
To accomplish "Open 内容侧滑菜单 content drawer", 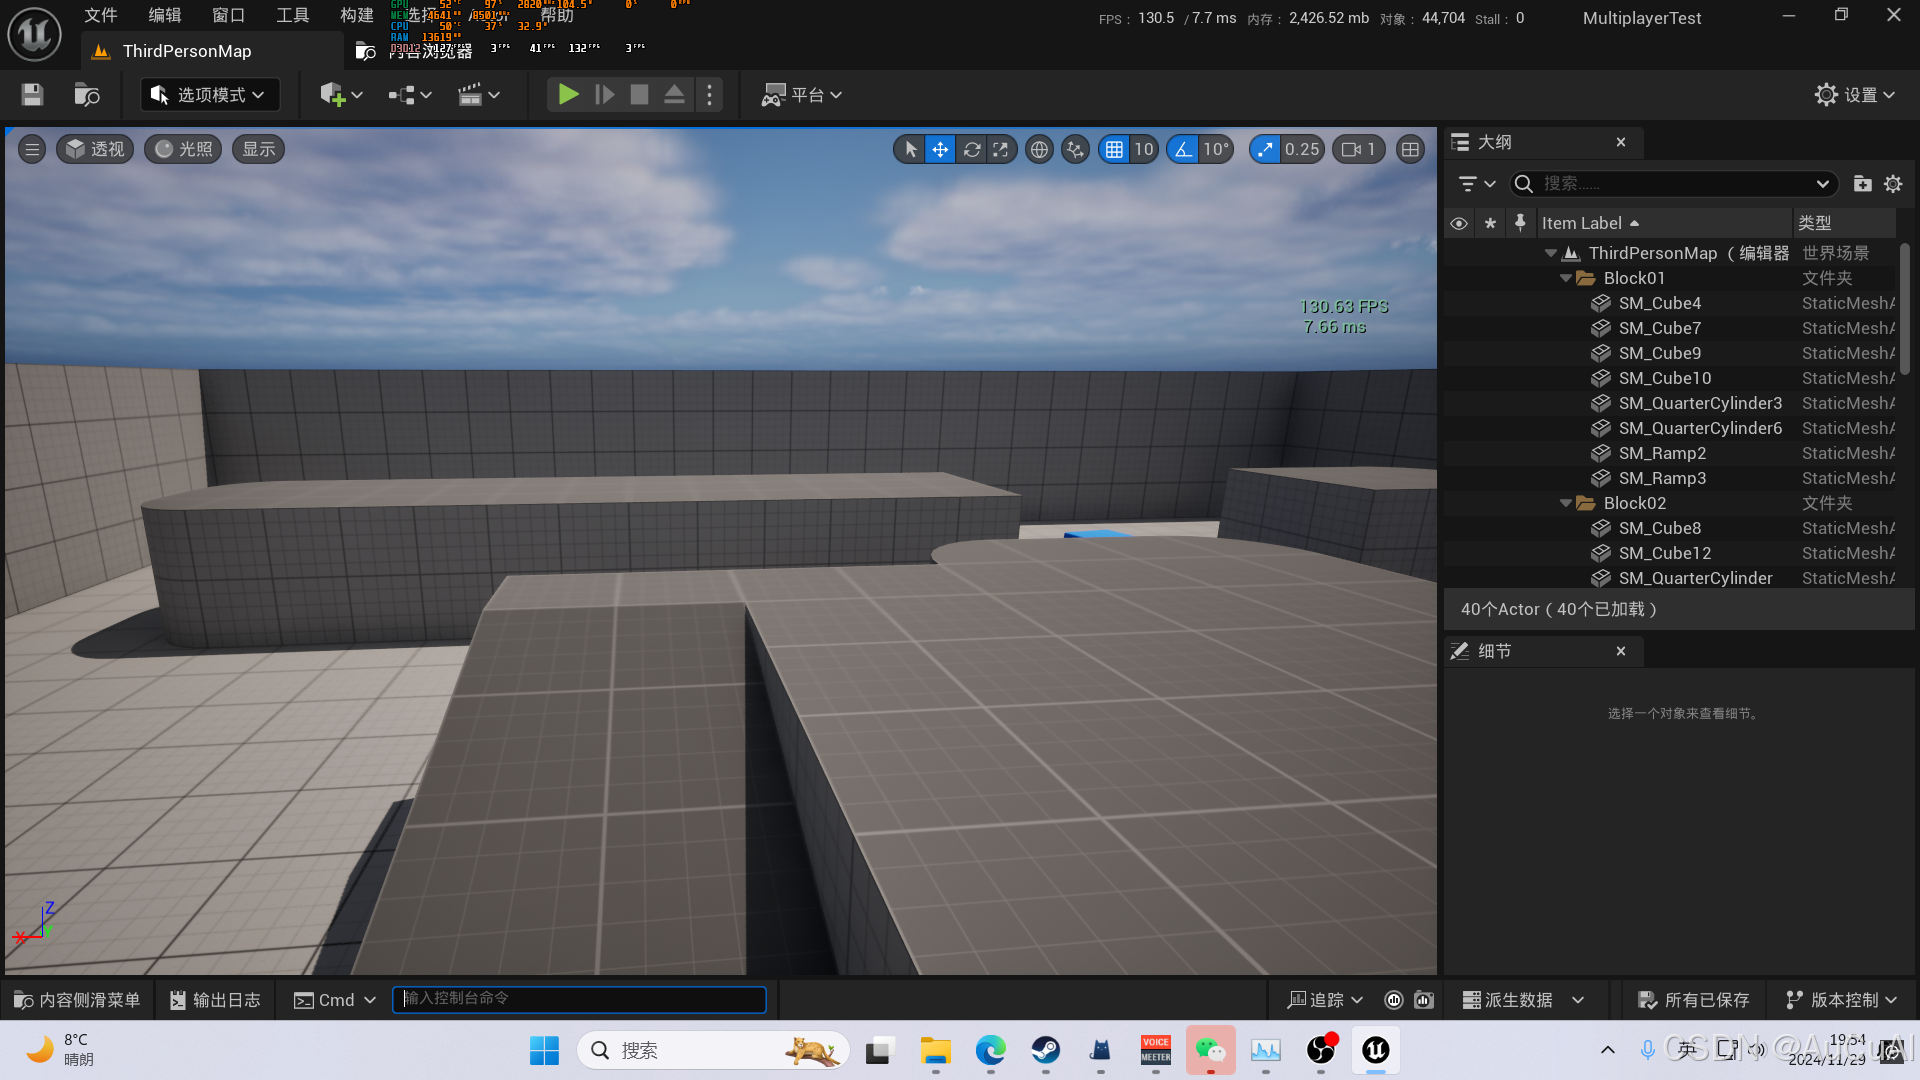I will coord(78,1000).
